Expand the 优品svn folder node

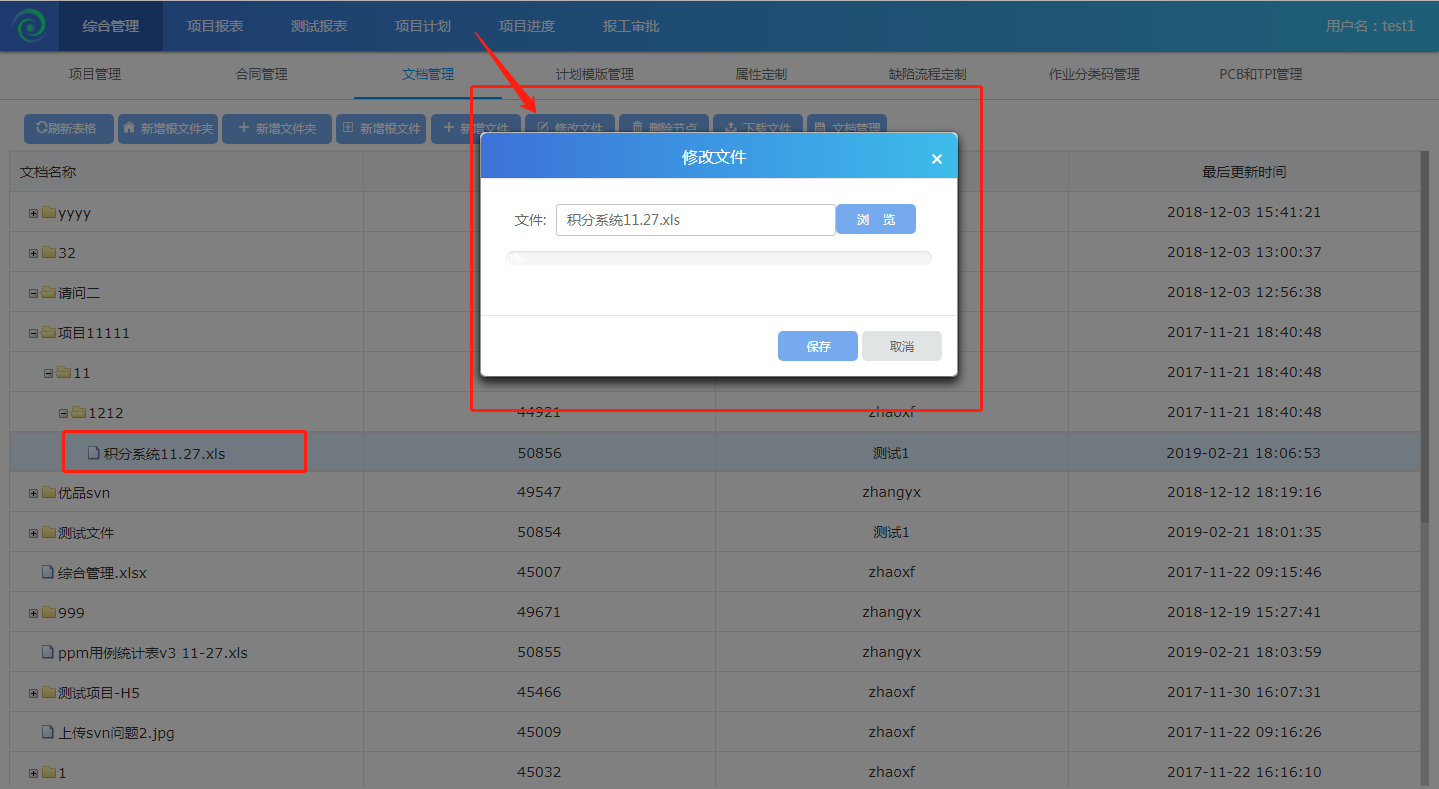[34, 493]
